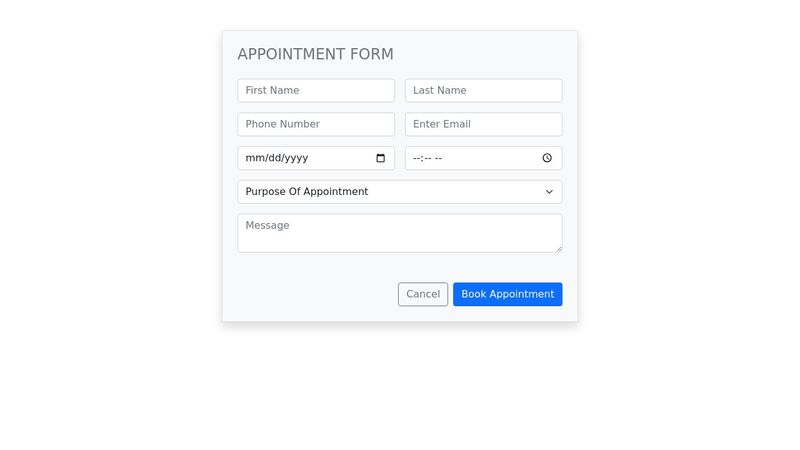800x450 pixels.
Task: Focus the Message text area
Action: tap(400, 233)
